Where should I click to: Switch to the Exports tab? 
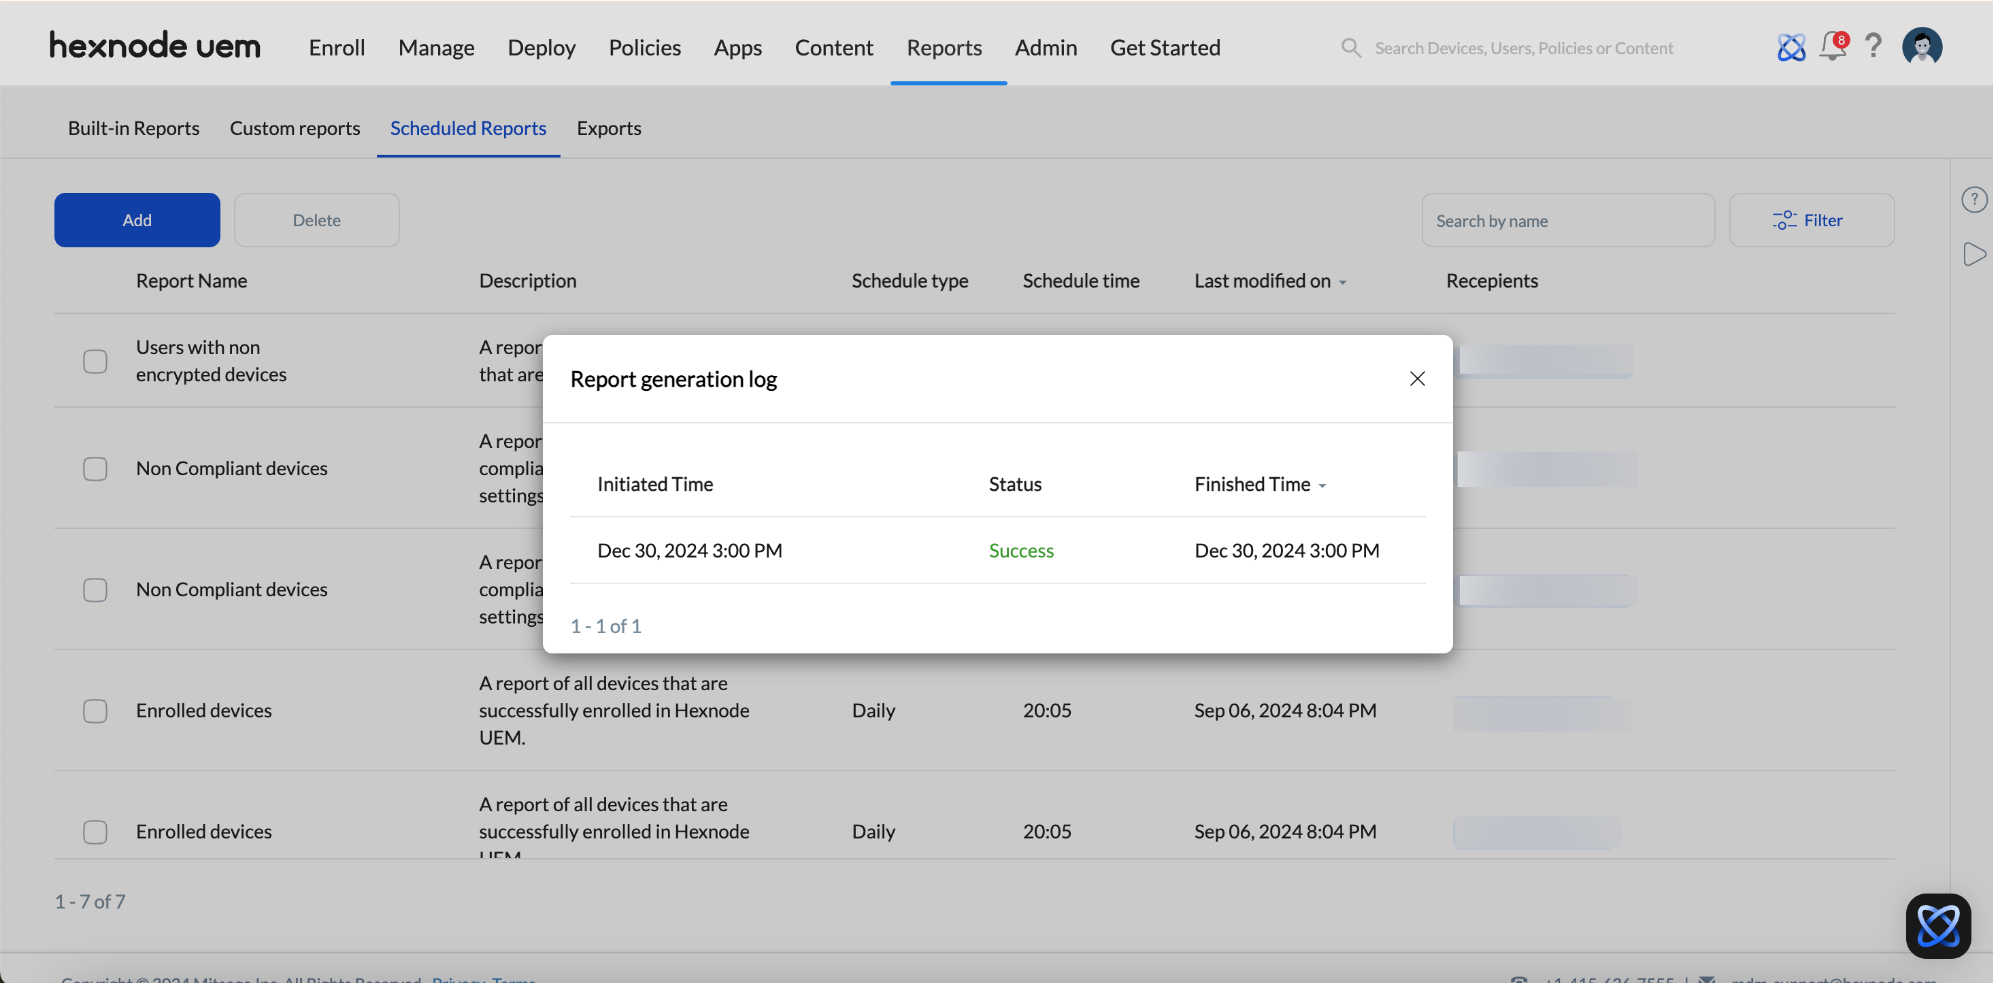point(609,128)
